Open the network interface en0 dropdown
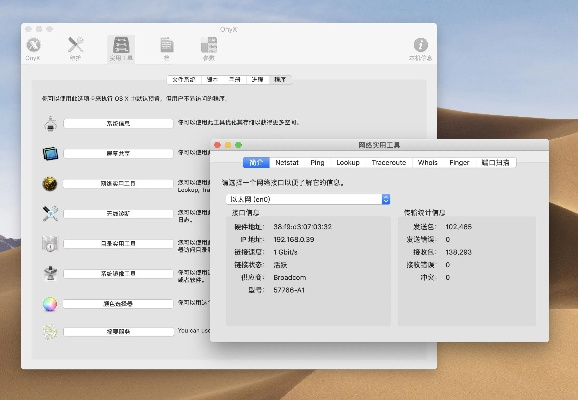This screenshot has width=578, height=400. 308,199
